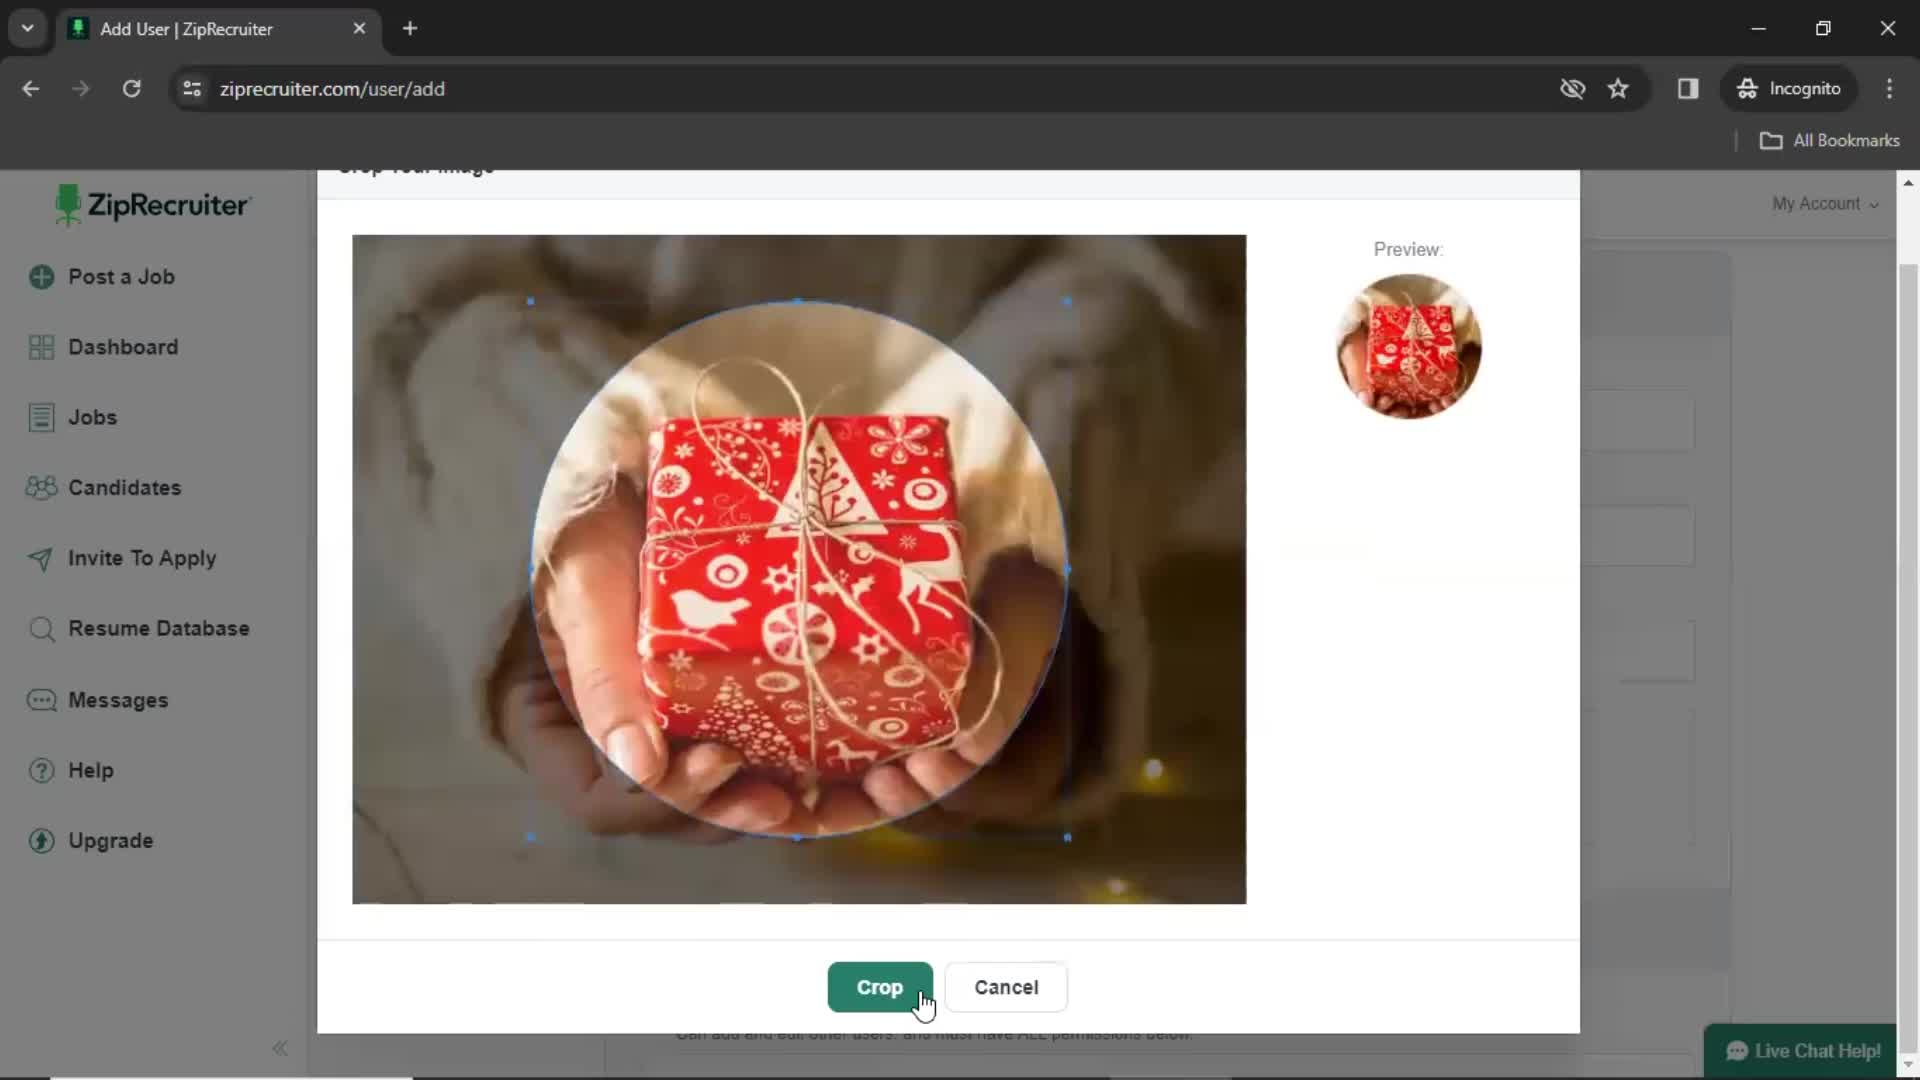
Task: Select the Invite To Apply icon
Action: pos(40,558)
